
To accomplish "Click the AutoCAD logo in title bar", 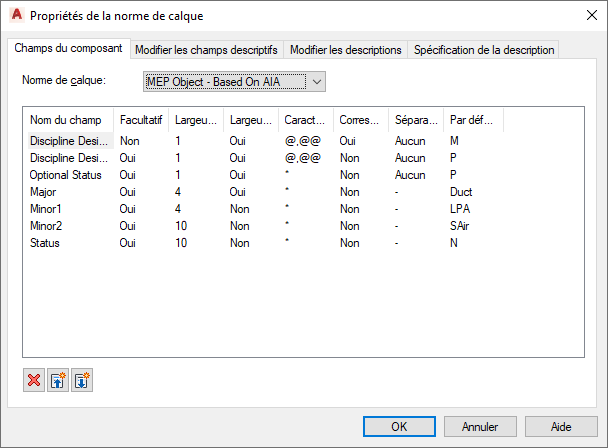I will tap(17, 15).
